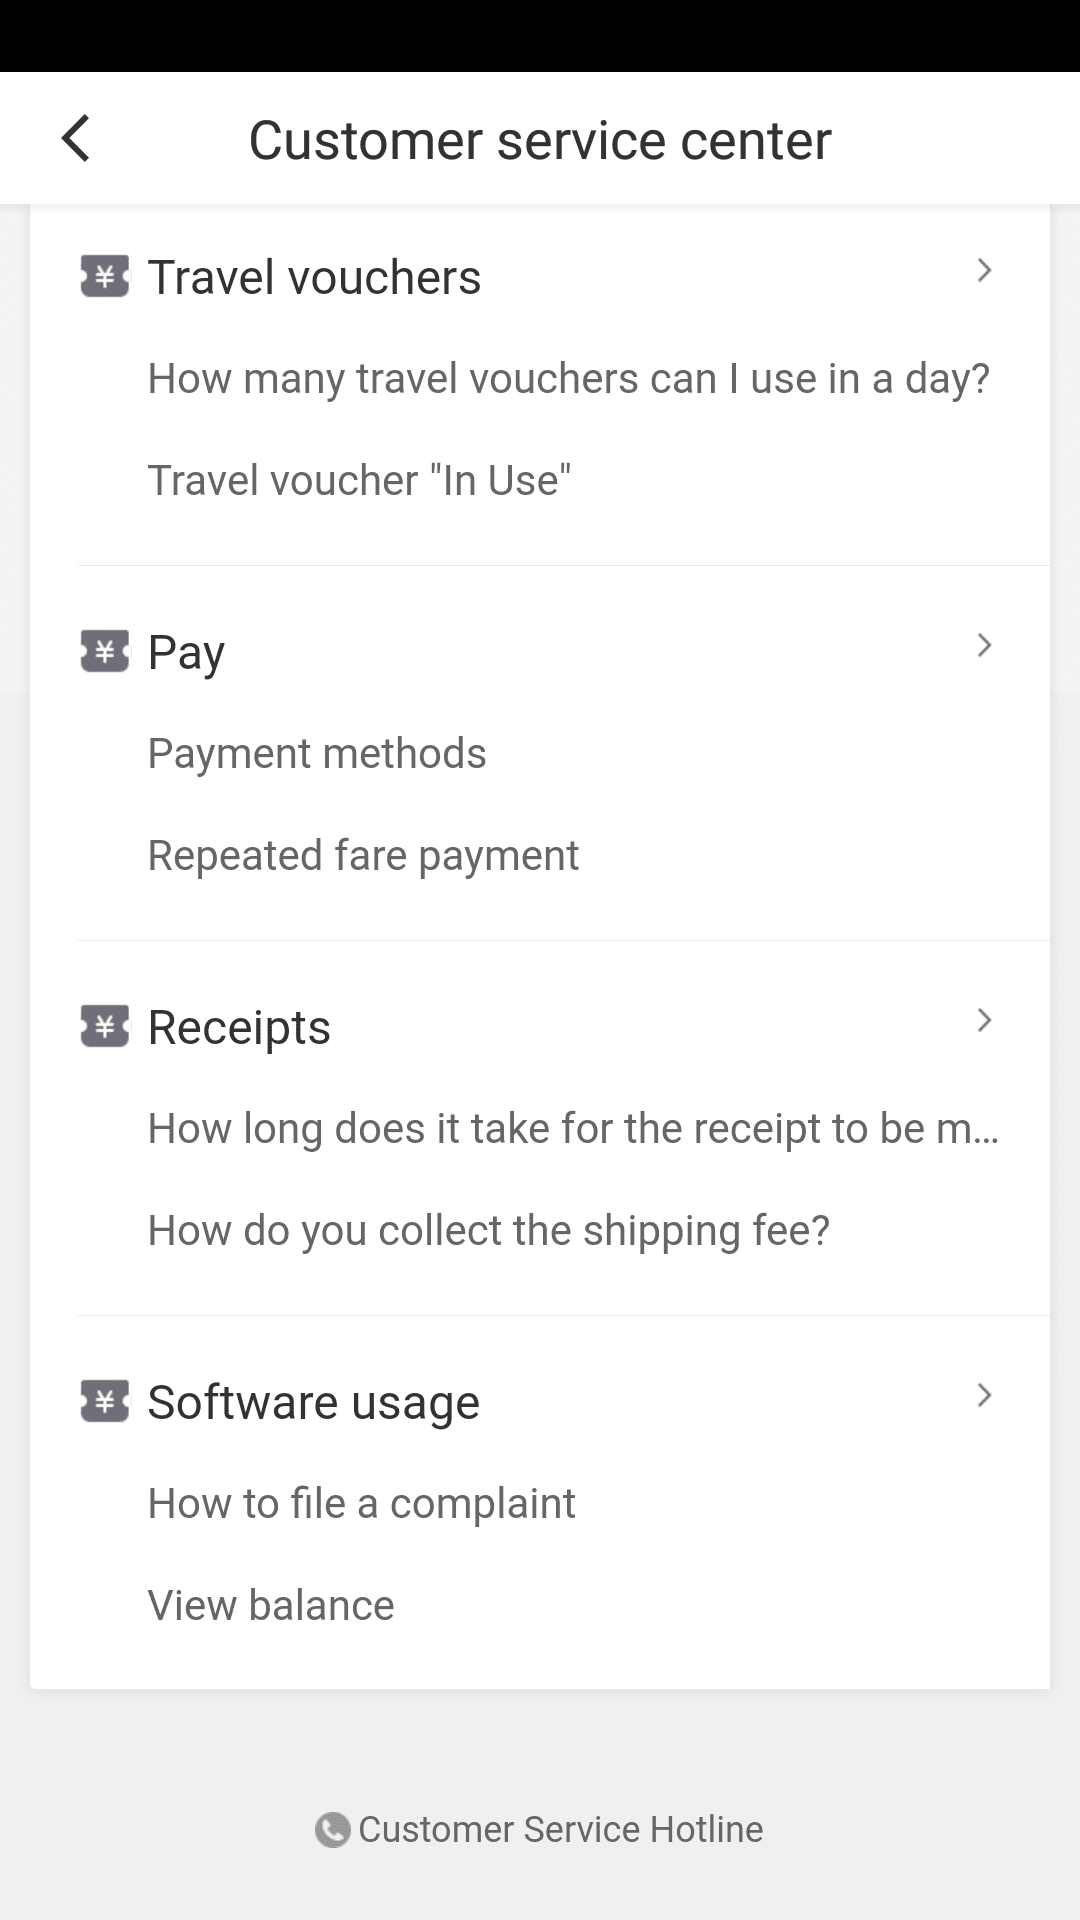Tap the Receipts section ticket icon
This screenshot has width=1080, height=1920.
point(105,1027)
